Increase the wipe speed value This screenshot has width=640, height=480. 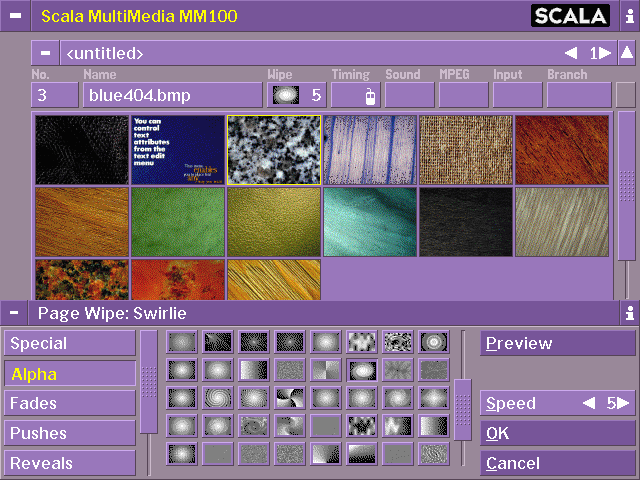(624, 404)
